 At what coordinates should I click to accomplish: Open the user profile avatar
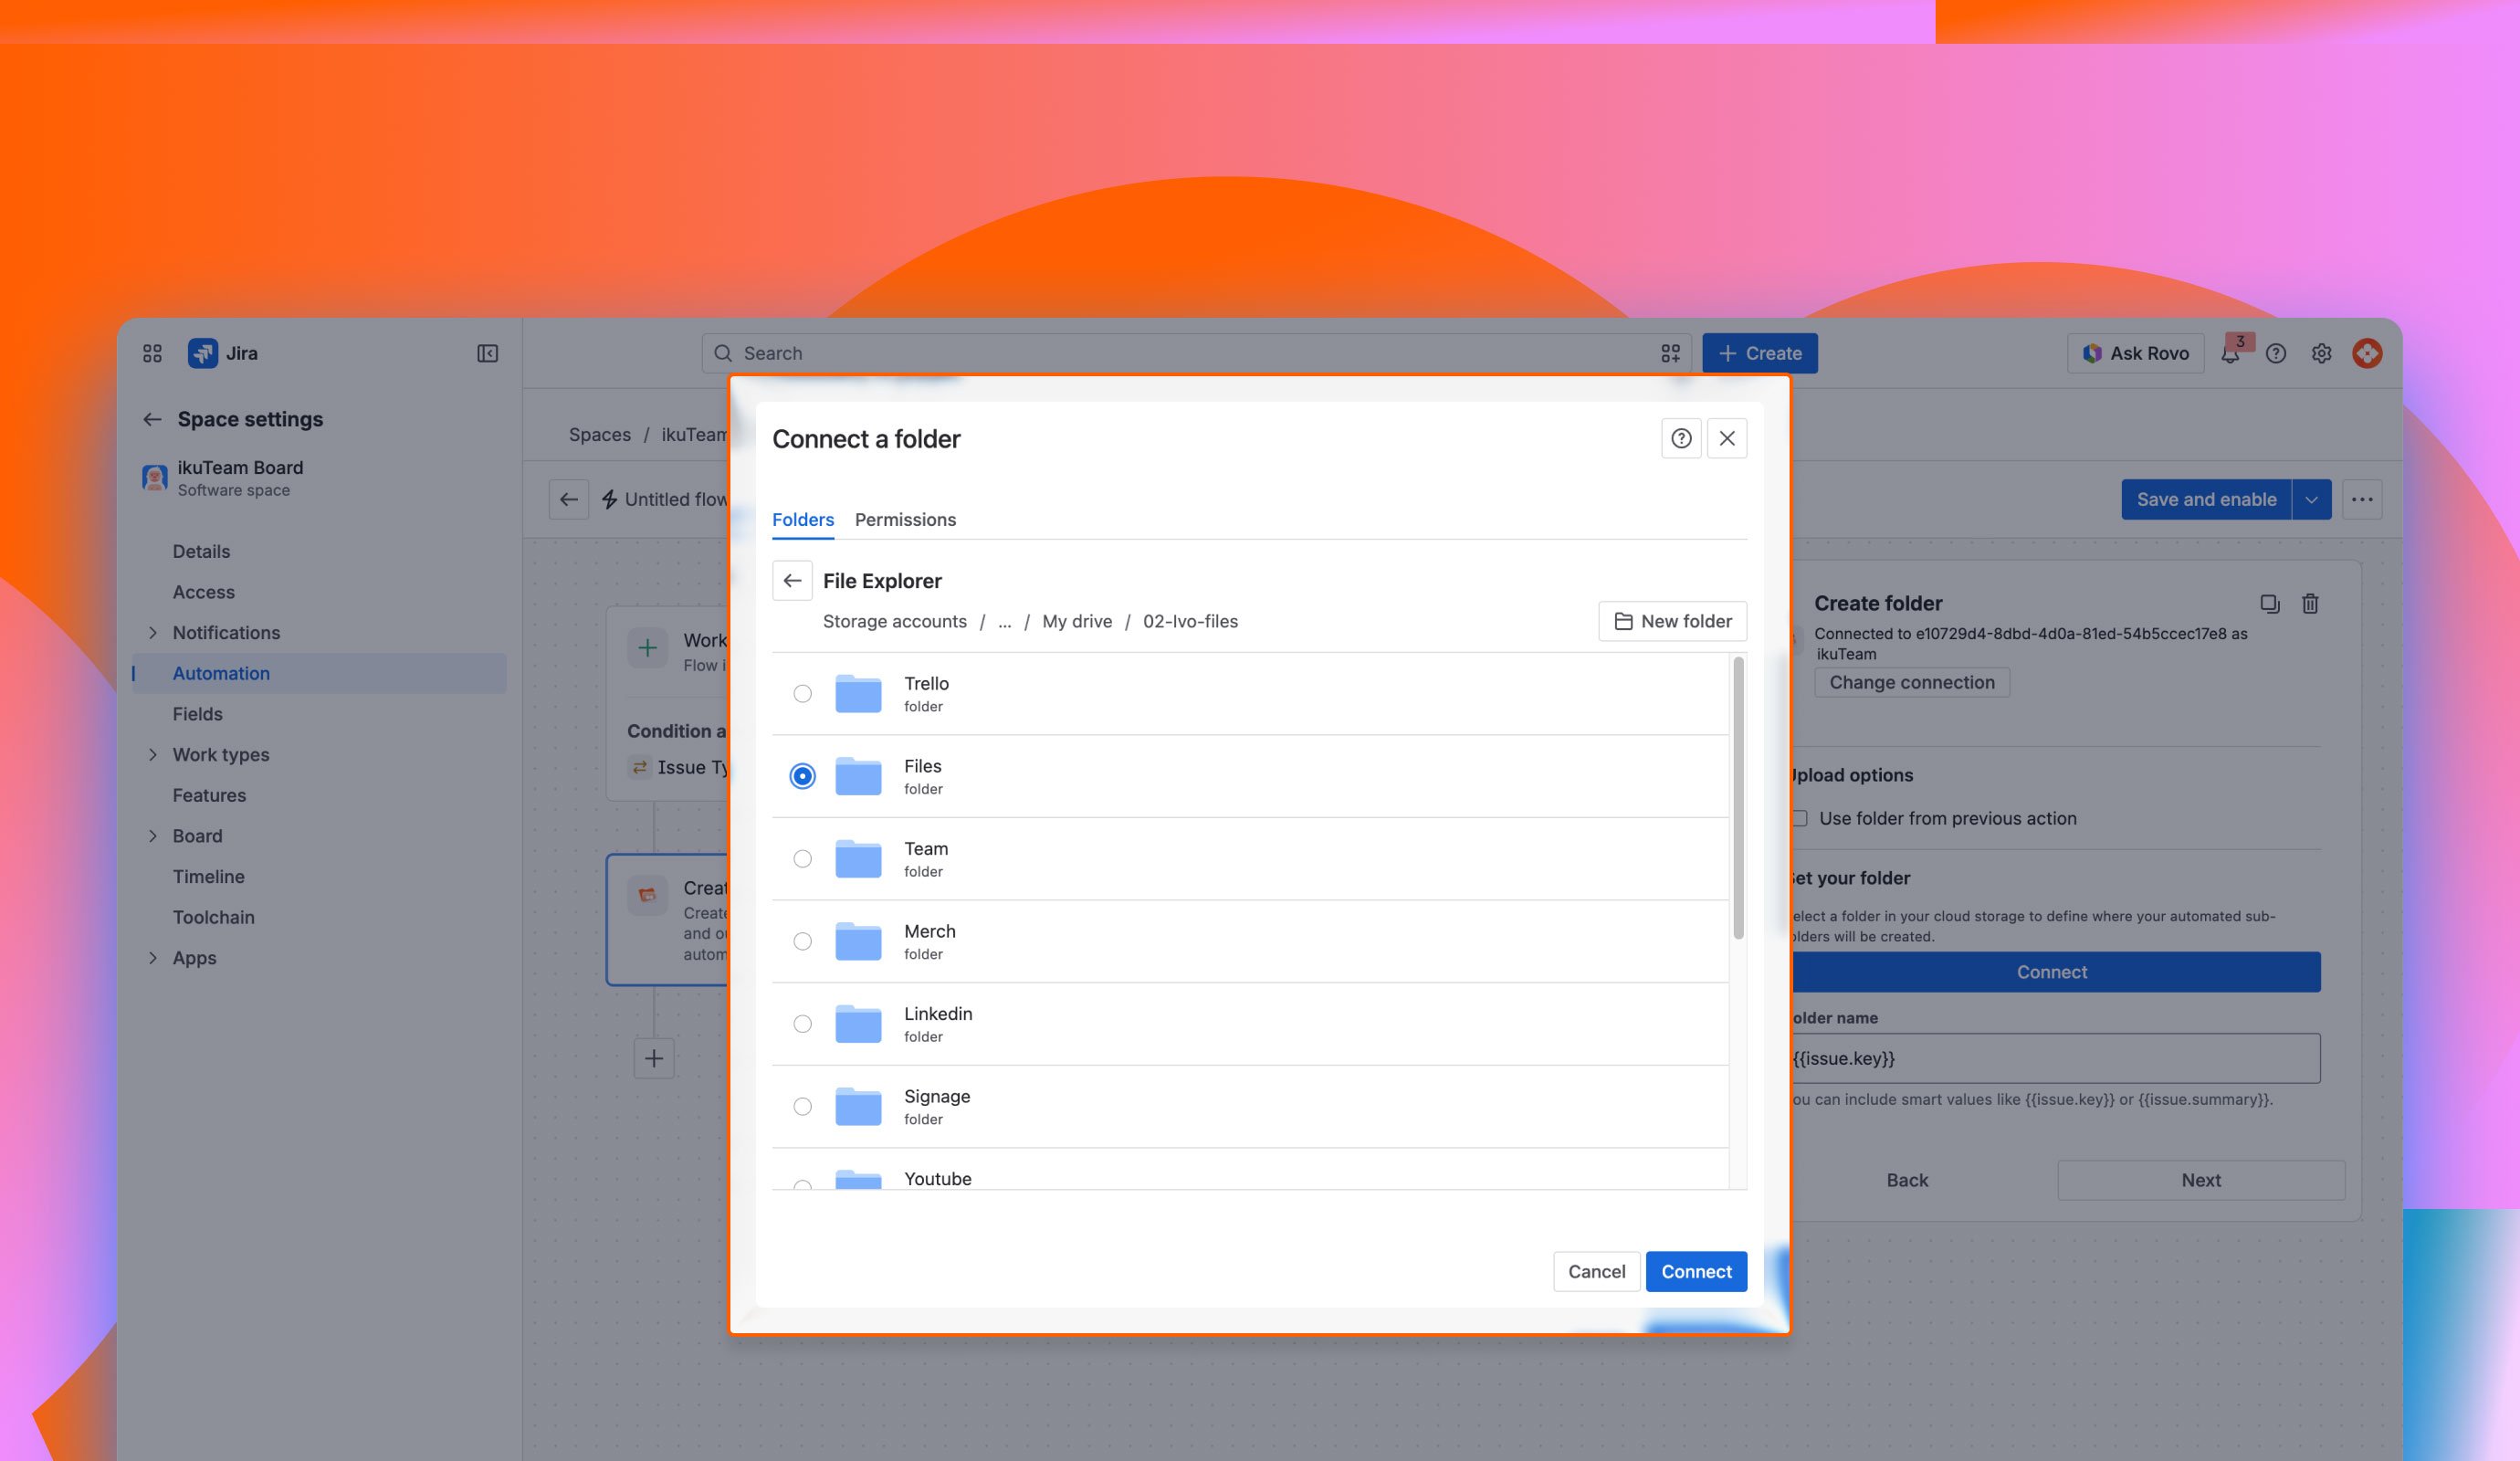point(2367,353)
